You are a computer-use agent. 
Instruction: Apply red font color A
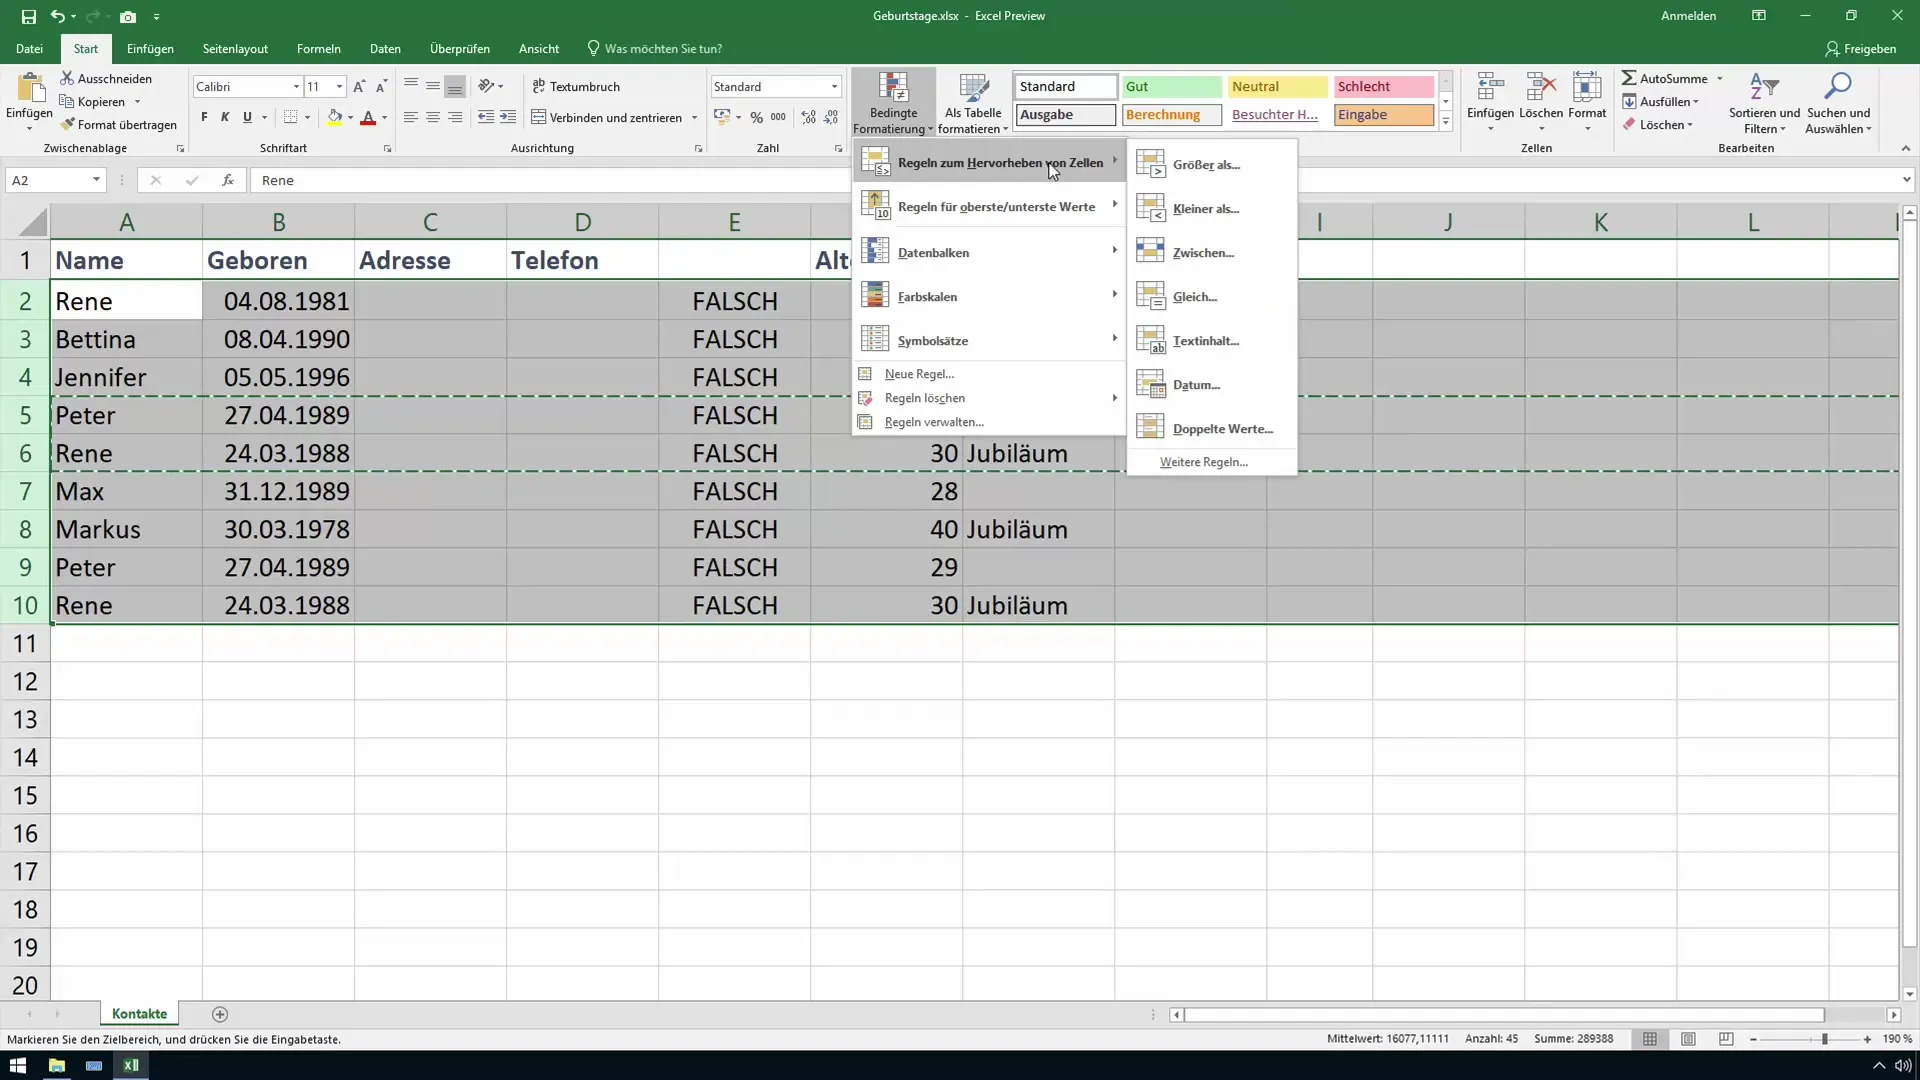coord(368,117)
